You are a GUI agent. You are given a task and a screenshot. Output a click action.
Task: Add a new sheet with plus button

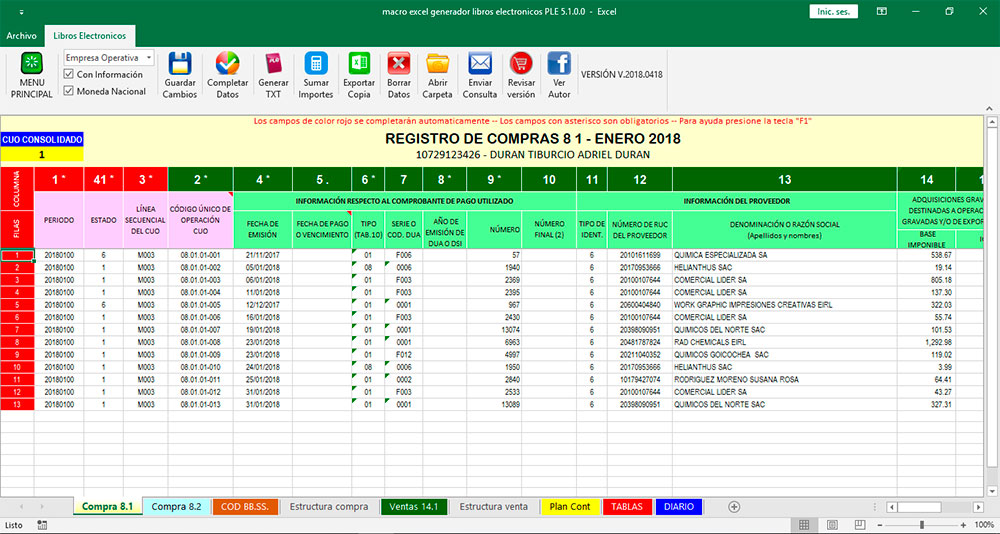tap(734, 507)
